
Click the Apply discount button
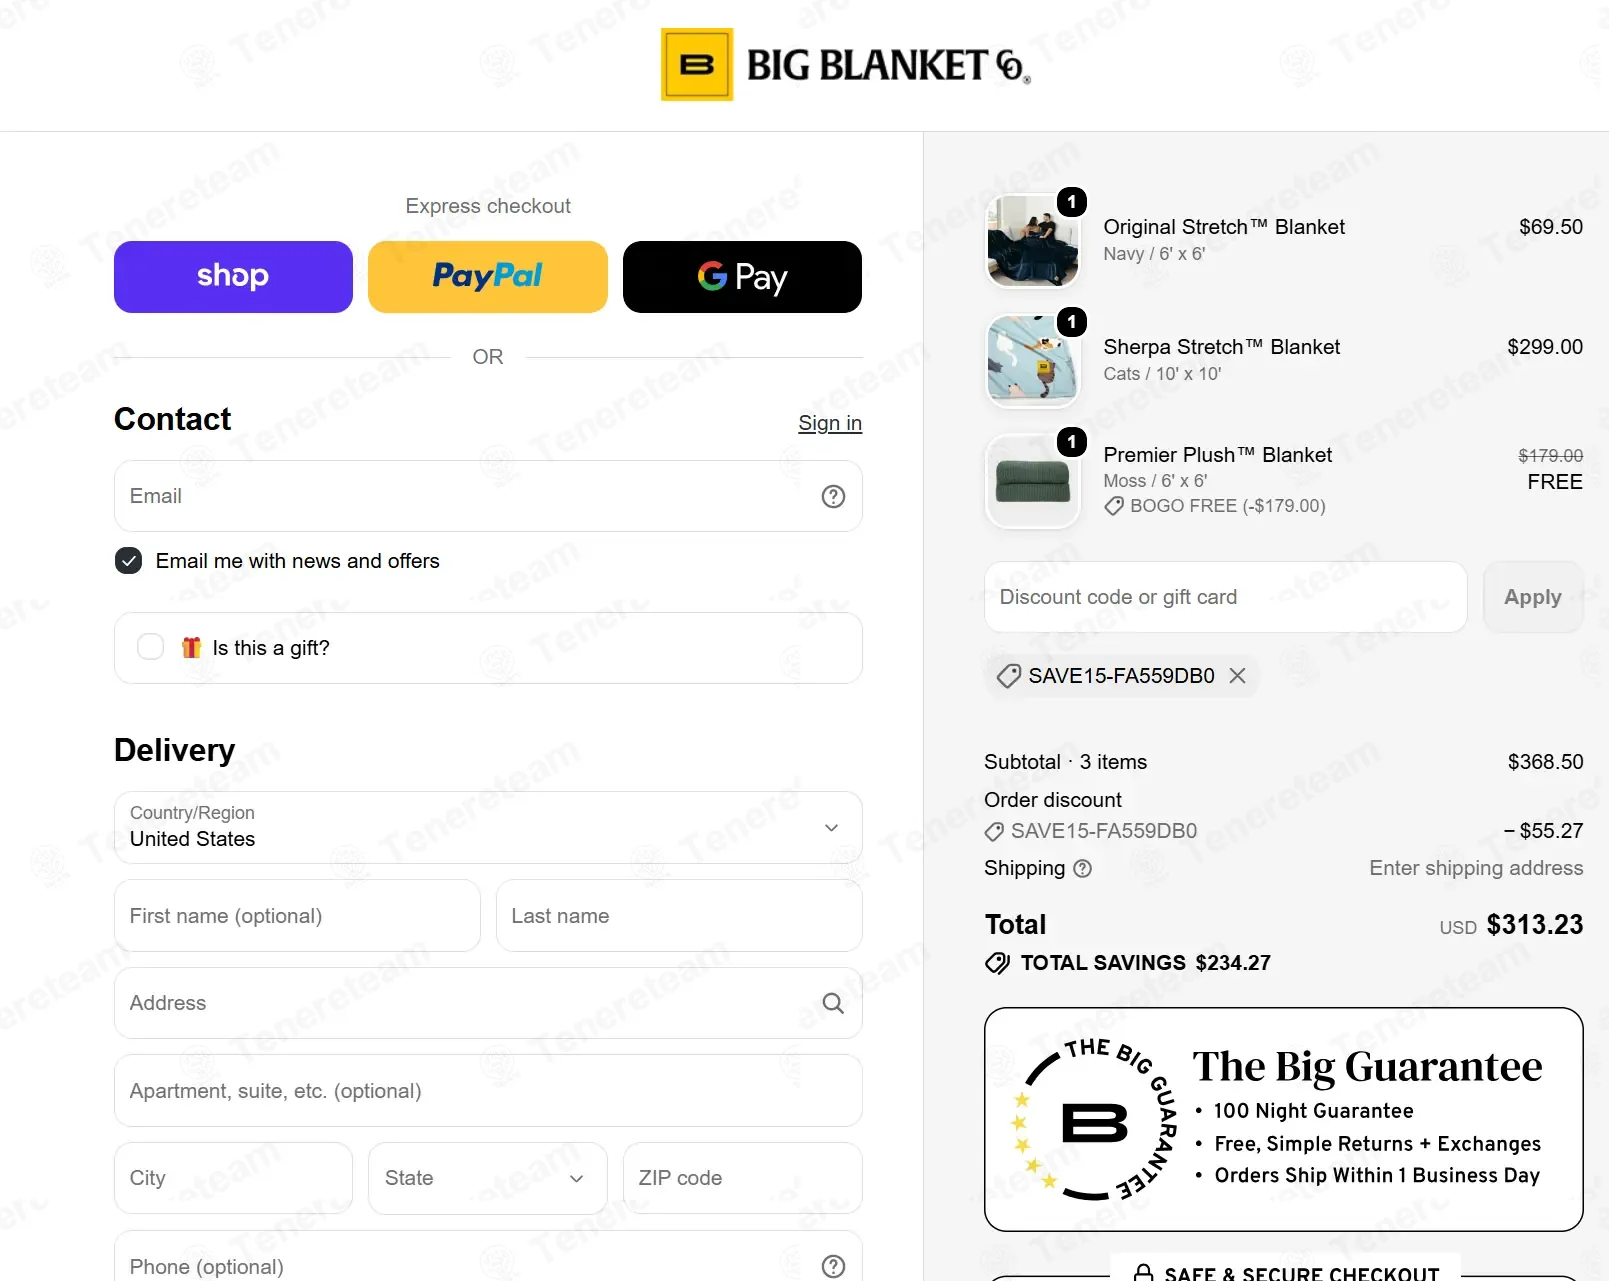(1533, 597)
